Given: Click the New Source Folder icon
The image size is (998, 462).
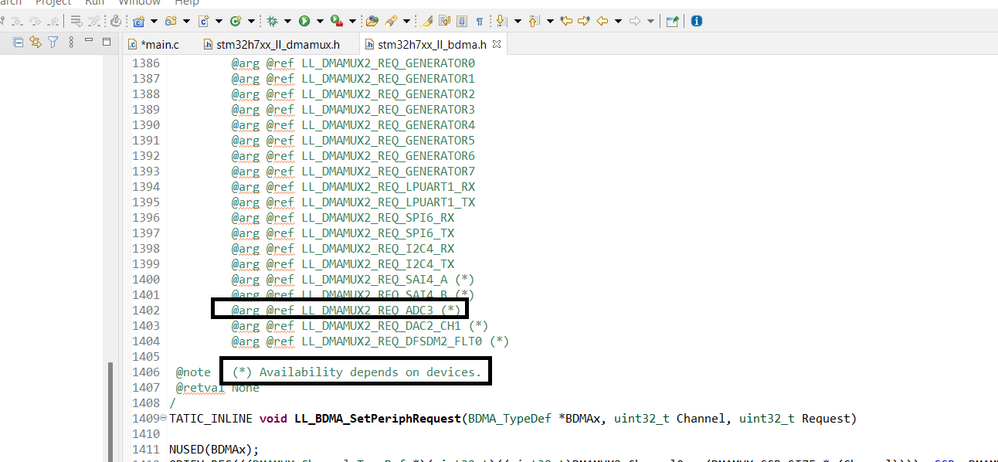Looking at the screenshot, I should pyautogui.click(x=171, y=21).
